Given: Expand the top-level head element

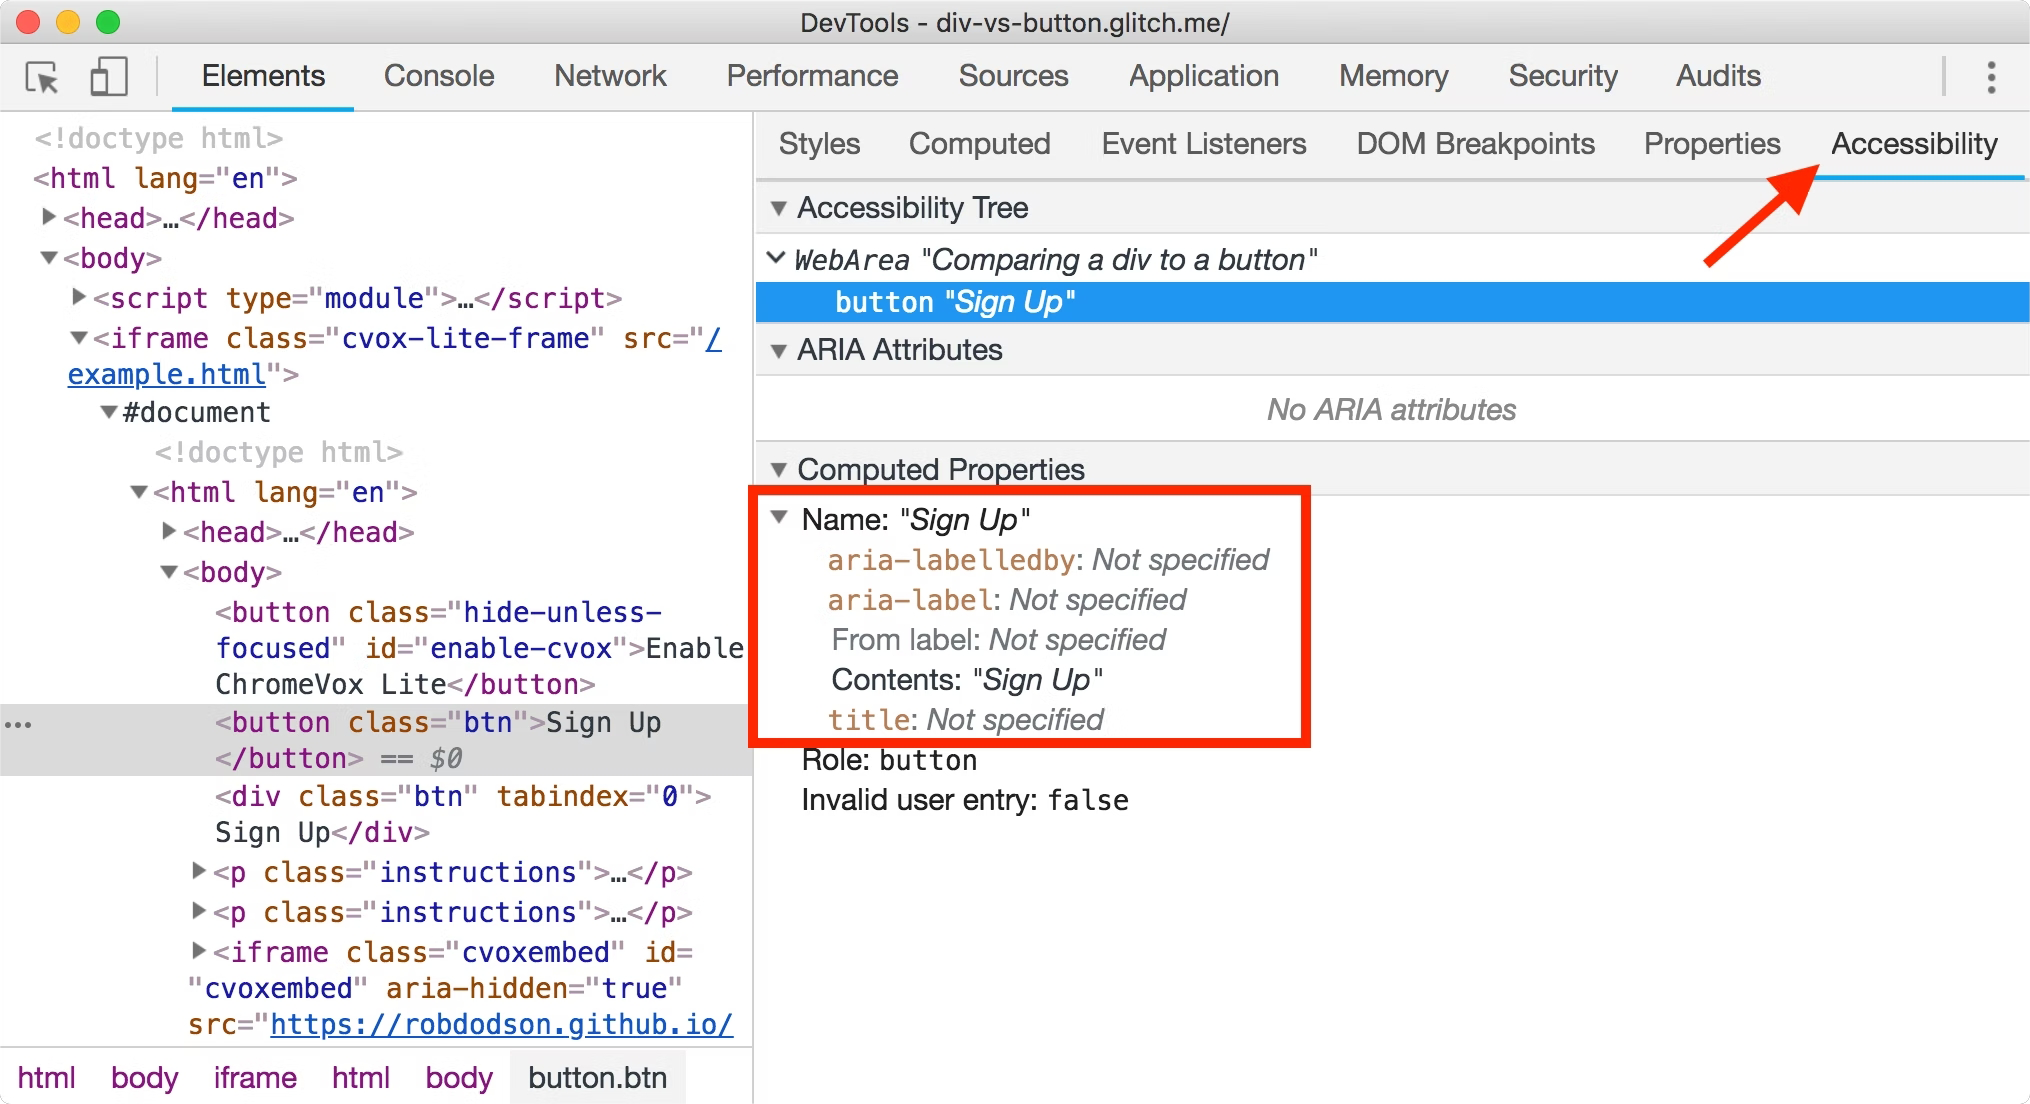Looking at the screenshot, I should point(48,216).
